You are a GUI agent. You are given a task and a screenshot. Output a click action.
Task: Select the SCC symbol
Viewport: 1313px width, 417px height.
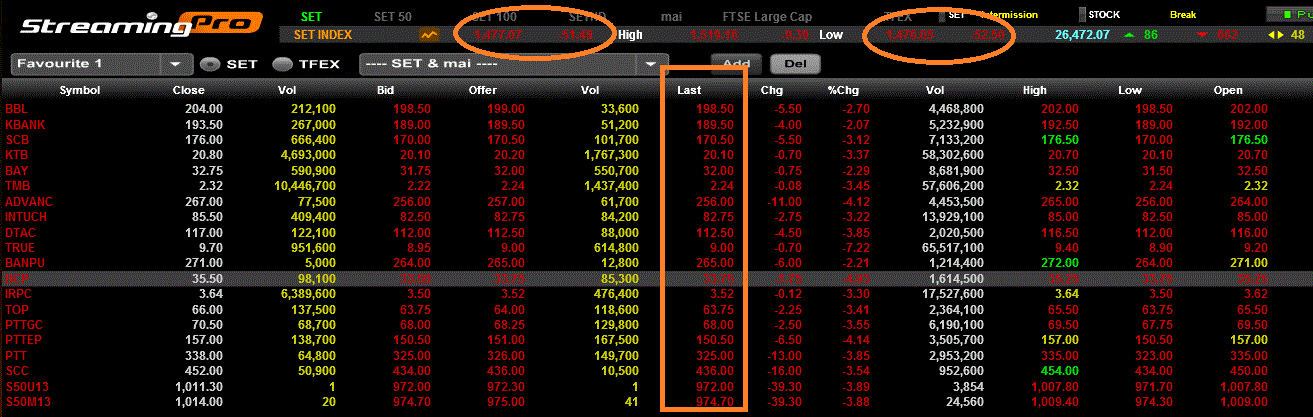[x=17, y=371]
